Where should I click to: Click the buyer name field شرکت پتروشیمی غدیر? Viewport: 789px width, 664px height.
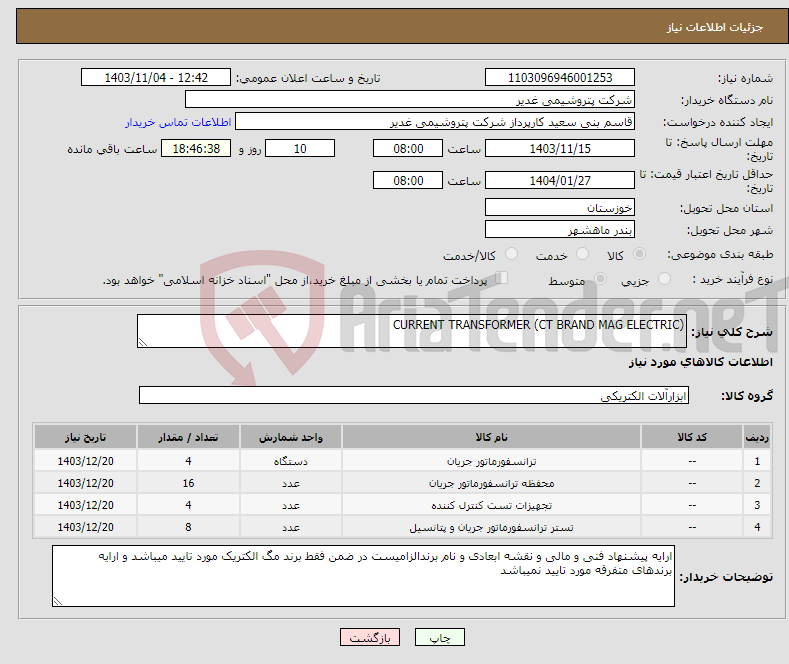pos(410,100)
